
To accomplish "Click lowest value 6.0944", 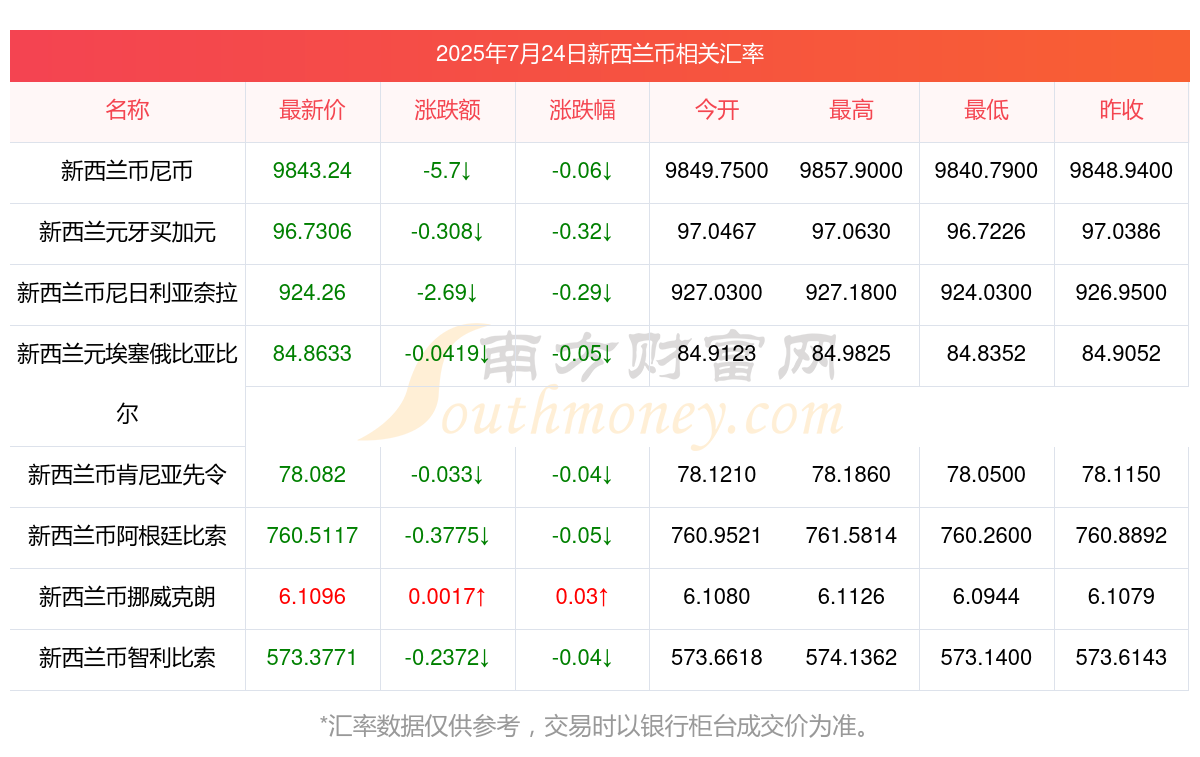I will click(986, 597).
